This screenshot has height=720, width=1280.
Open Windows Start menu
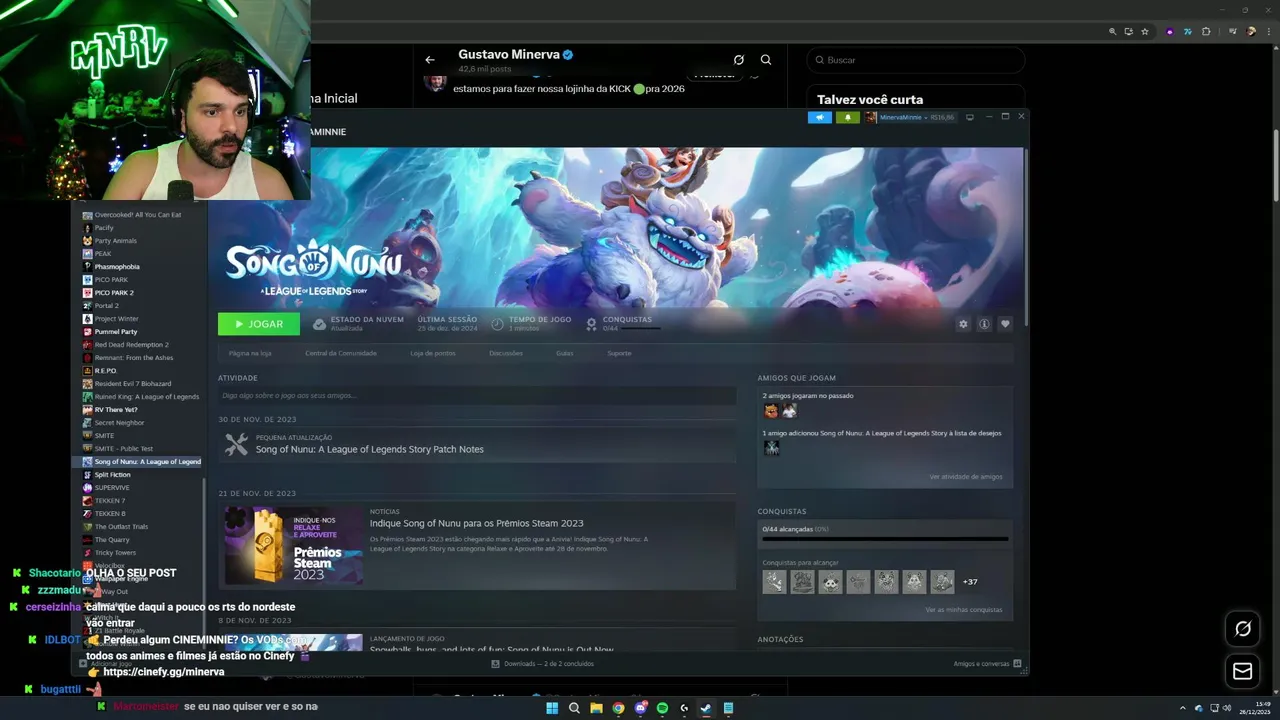click(x=552, y=708)
